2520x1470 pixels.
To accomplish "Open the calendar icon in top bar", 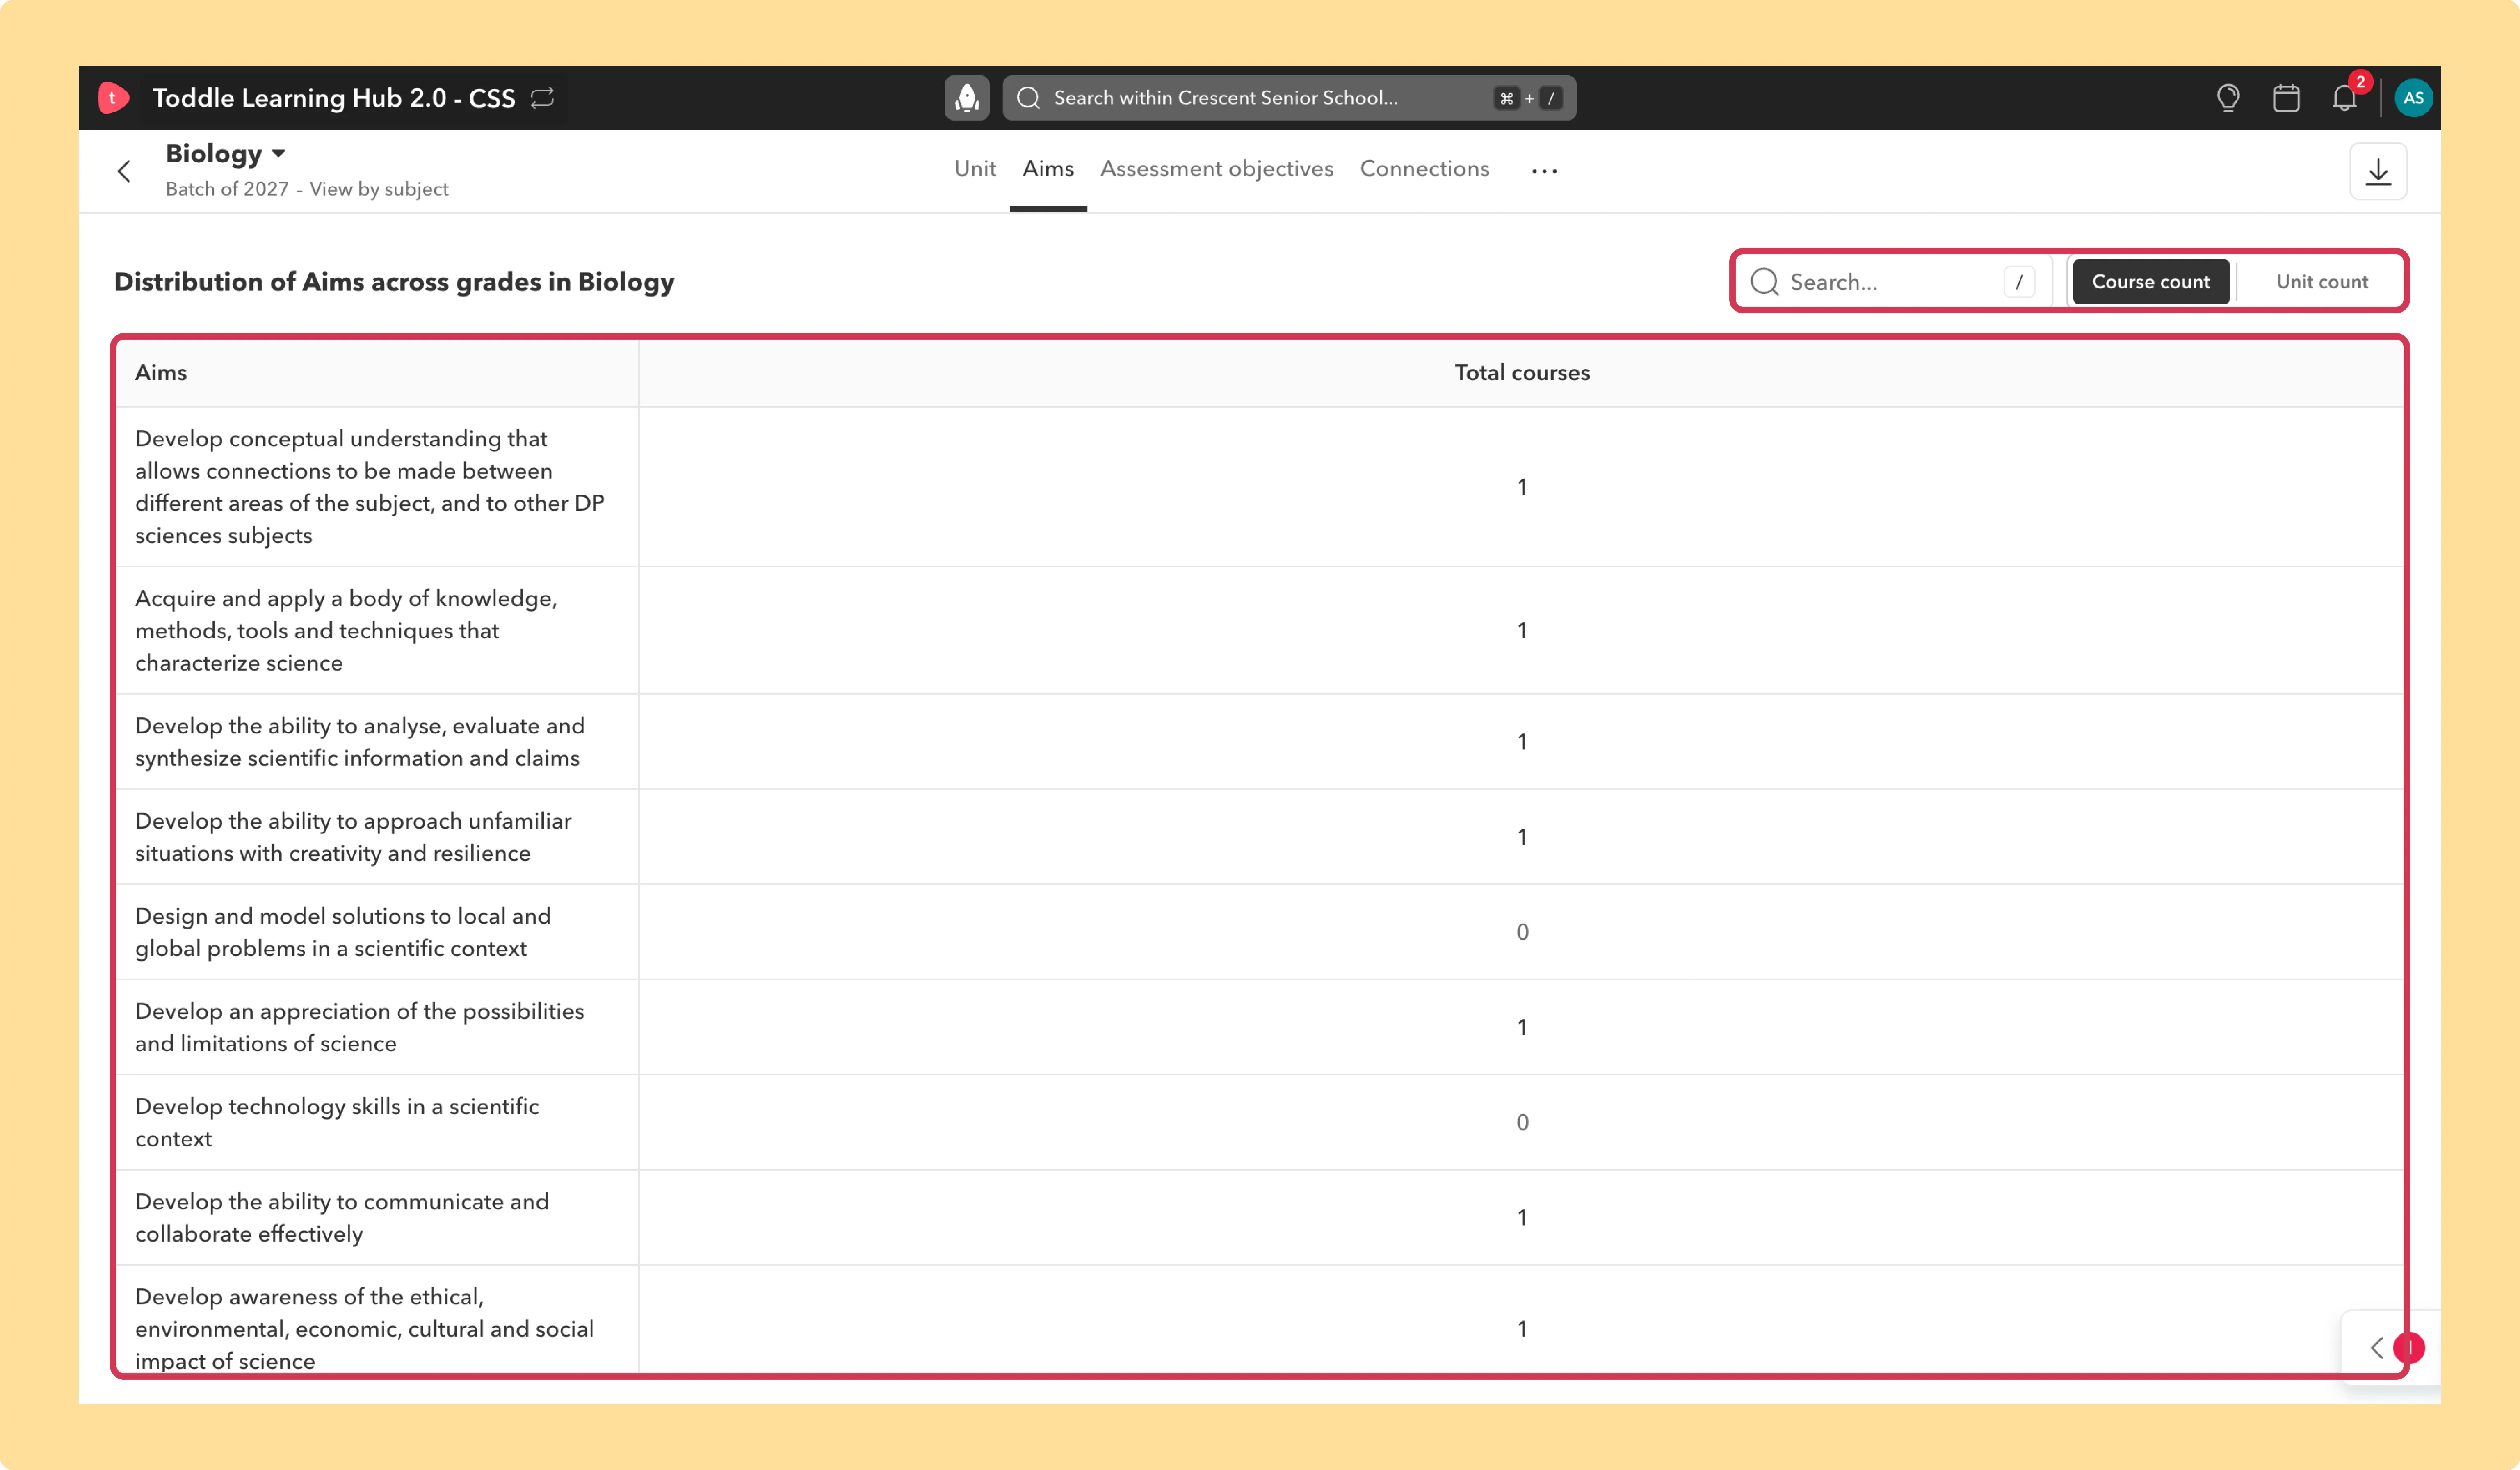I will 2286,98.
